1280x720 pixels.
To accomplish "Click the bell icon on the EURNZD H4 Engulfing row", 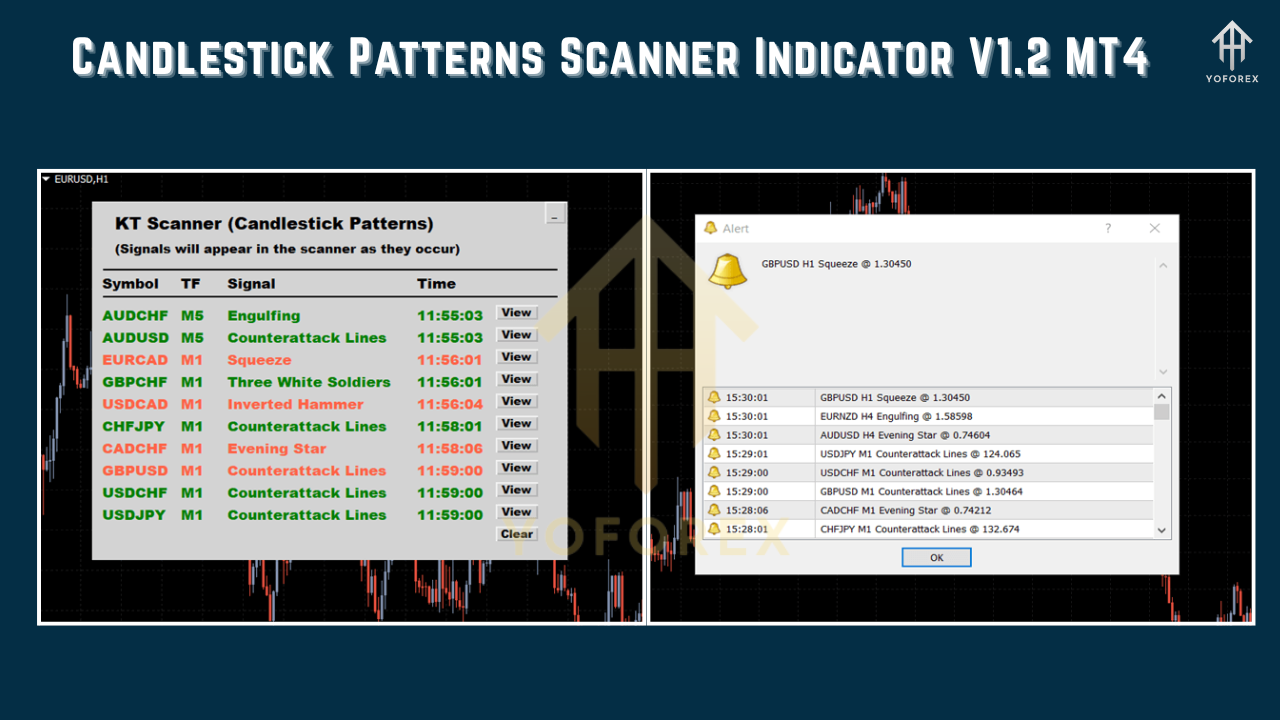I will (713, 416).
